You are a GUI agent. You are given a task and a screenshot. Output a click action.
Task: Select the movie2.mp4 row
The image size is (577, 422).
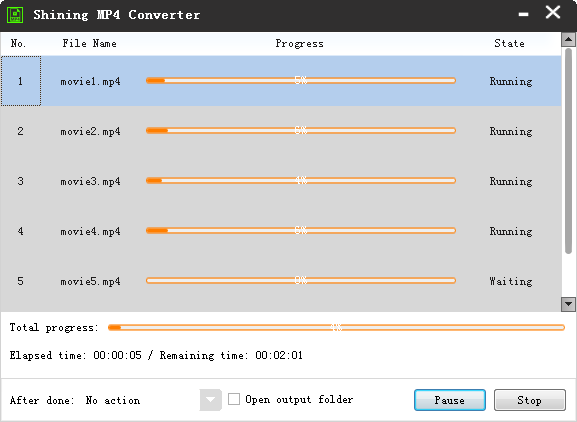[x=281, y=131]
